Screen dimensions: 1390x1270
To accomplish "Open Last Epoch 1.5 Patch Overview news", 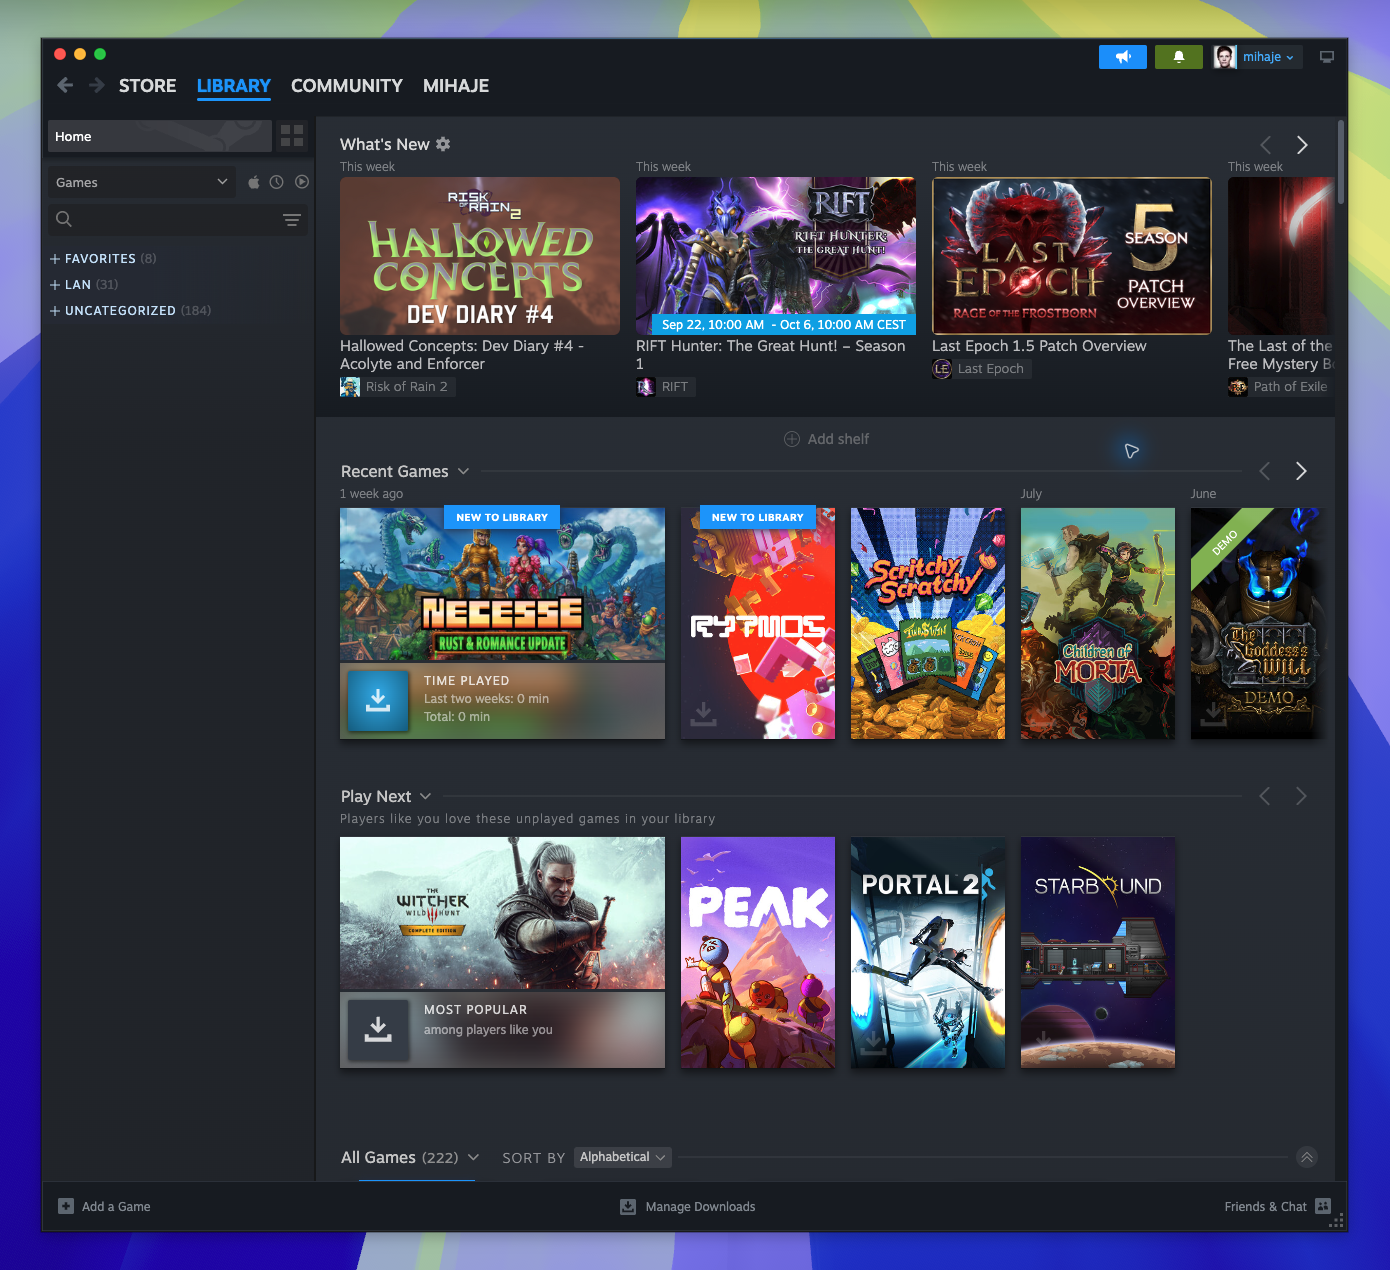I will pyautogui.click(x=1072, y=256).
